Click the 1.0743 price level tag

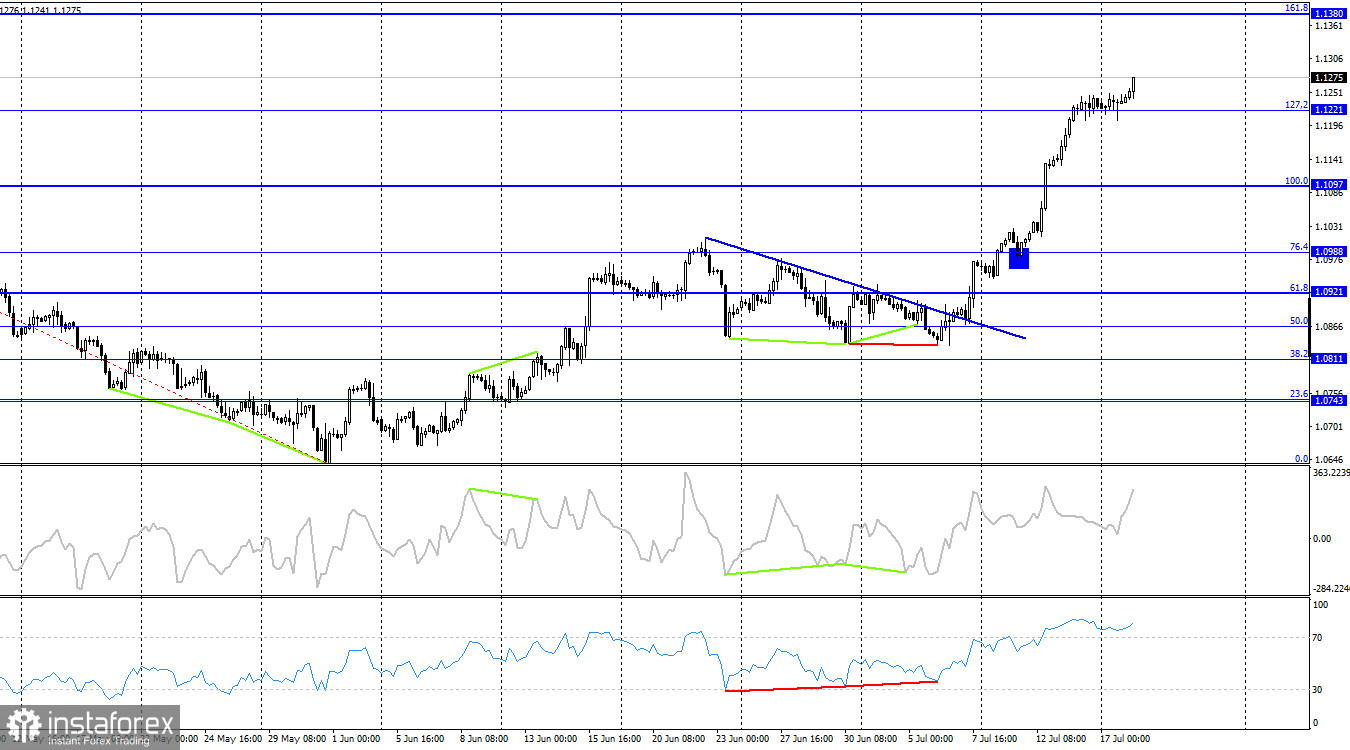point(1330,400)
